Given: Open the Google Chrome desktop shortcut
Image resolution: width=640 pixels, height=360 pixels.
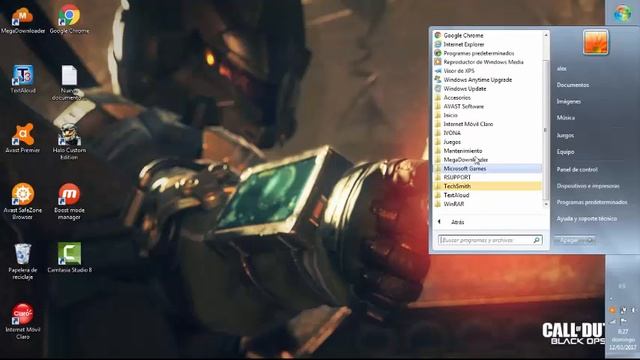Looking at the screenshot, I should click(69, 20).
